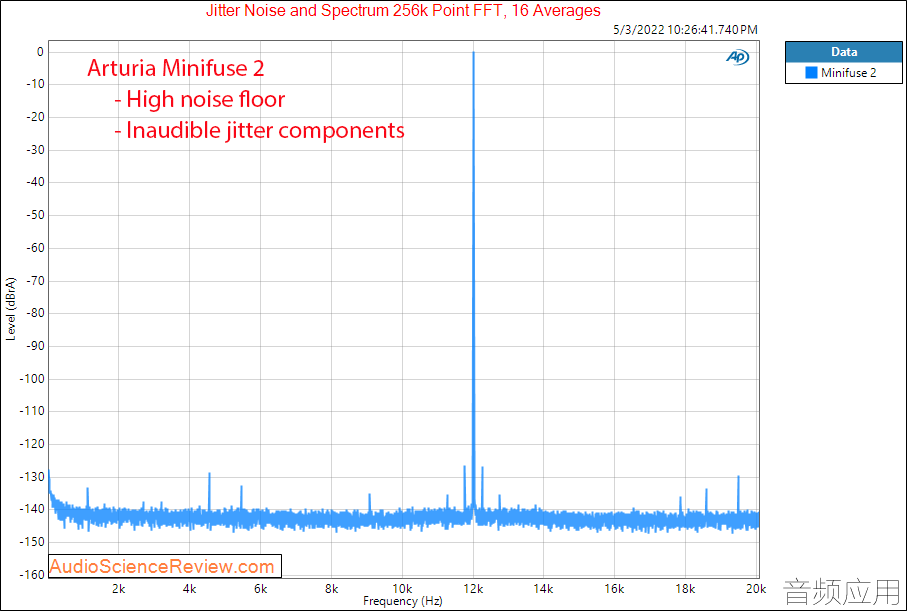Select the '-70' level tick label
907x611 pixels.
33,281
